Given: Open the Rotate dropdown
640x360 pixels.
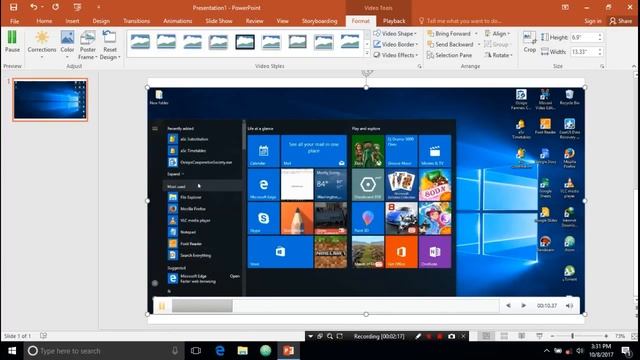Looking at the screenshot, I should pos(498,55).
